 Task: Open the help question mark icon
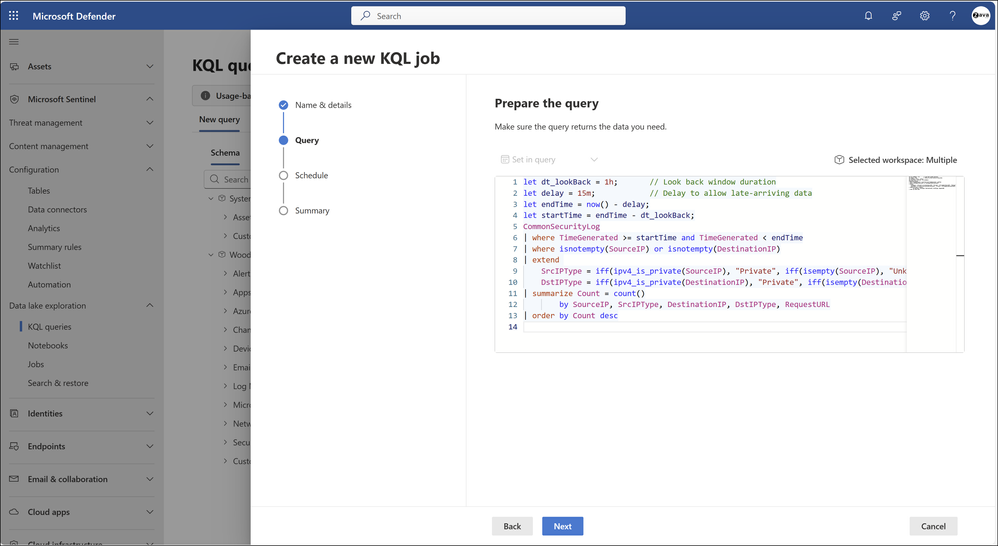coord(952,16)
